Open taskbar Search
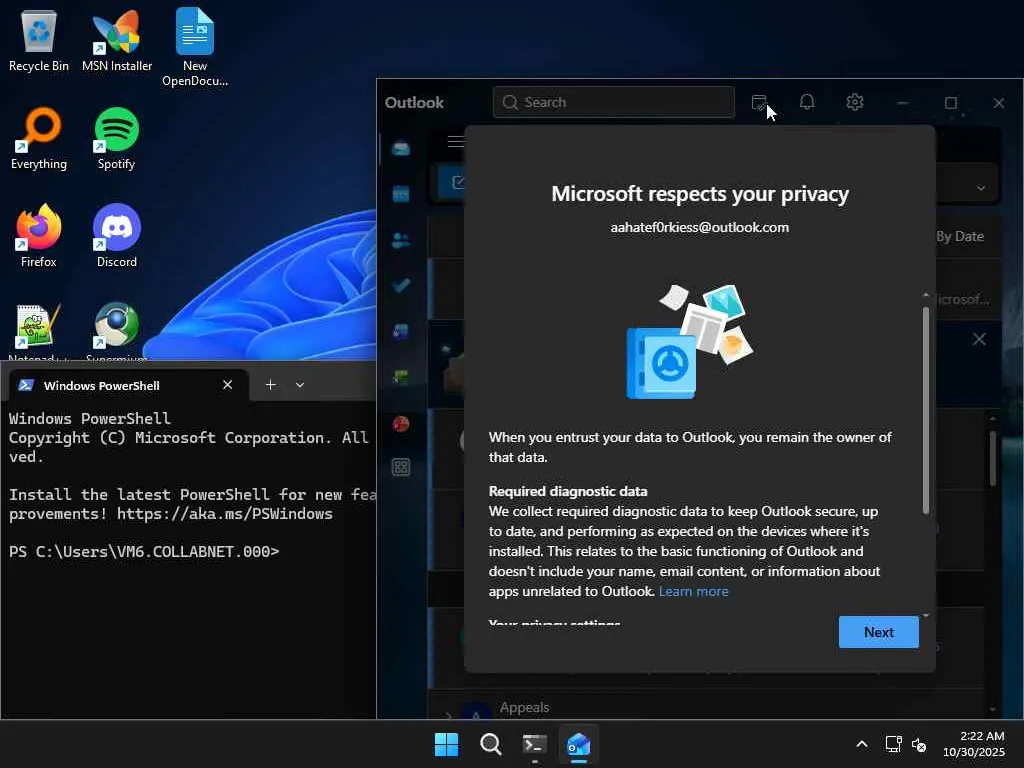Image resolution: width=1024 pixels, height=768 pixels. [x=490, y=744]
